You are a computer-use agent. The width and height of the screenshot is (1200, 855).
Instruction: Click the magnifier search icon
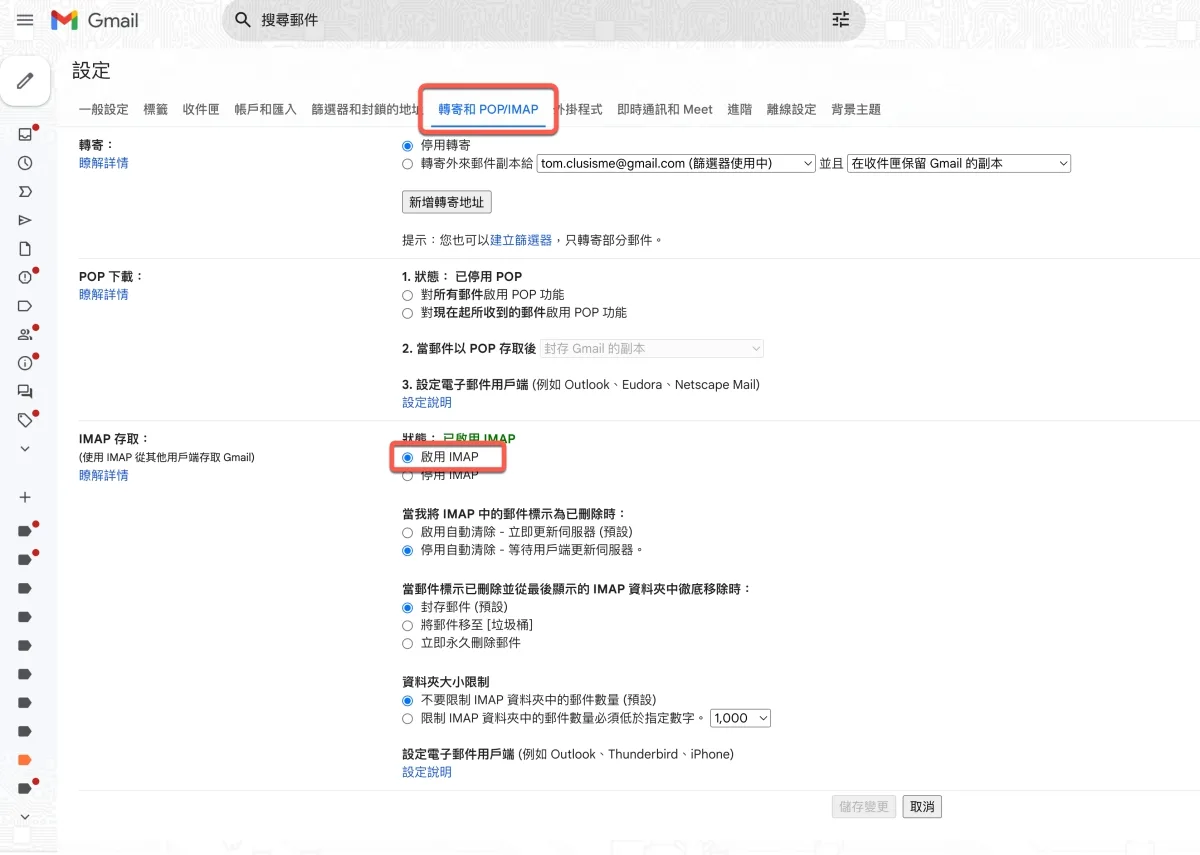(x=242, y=20)
